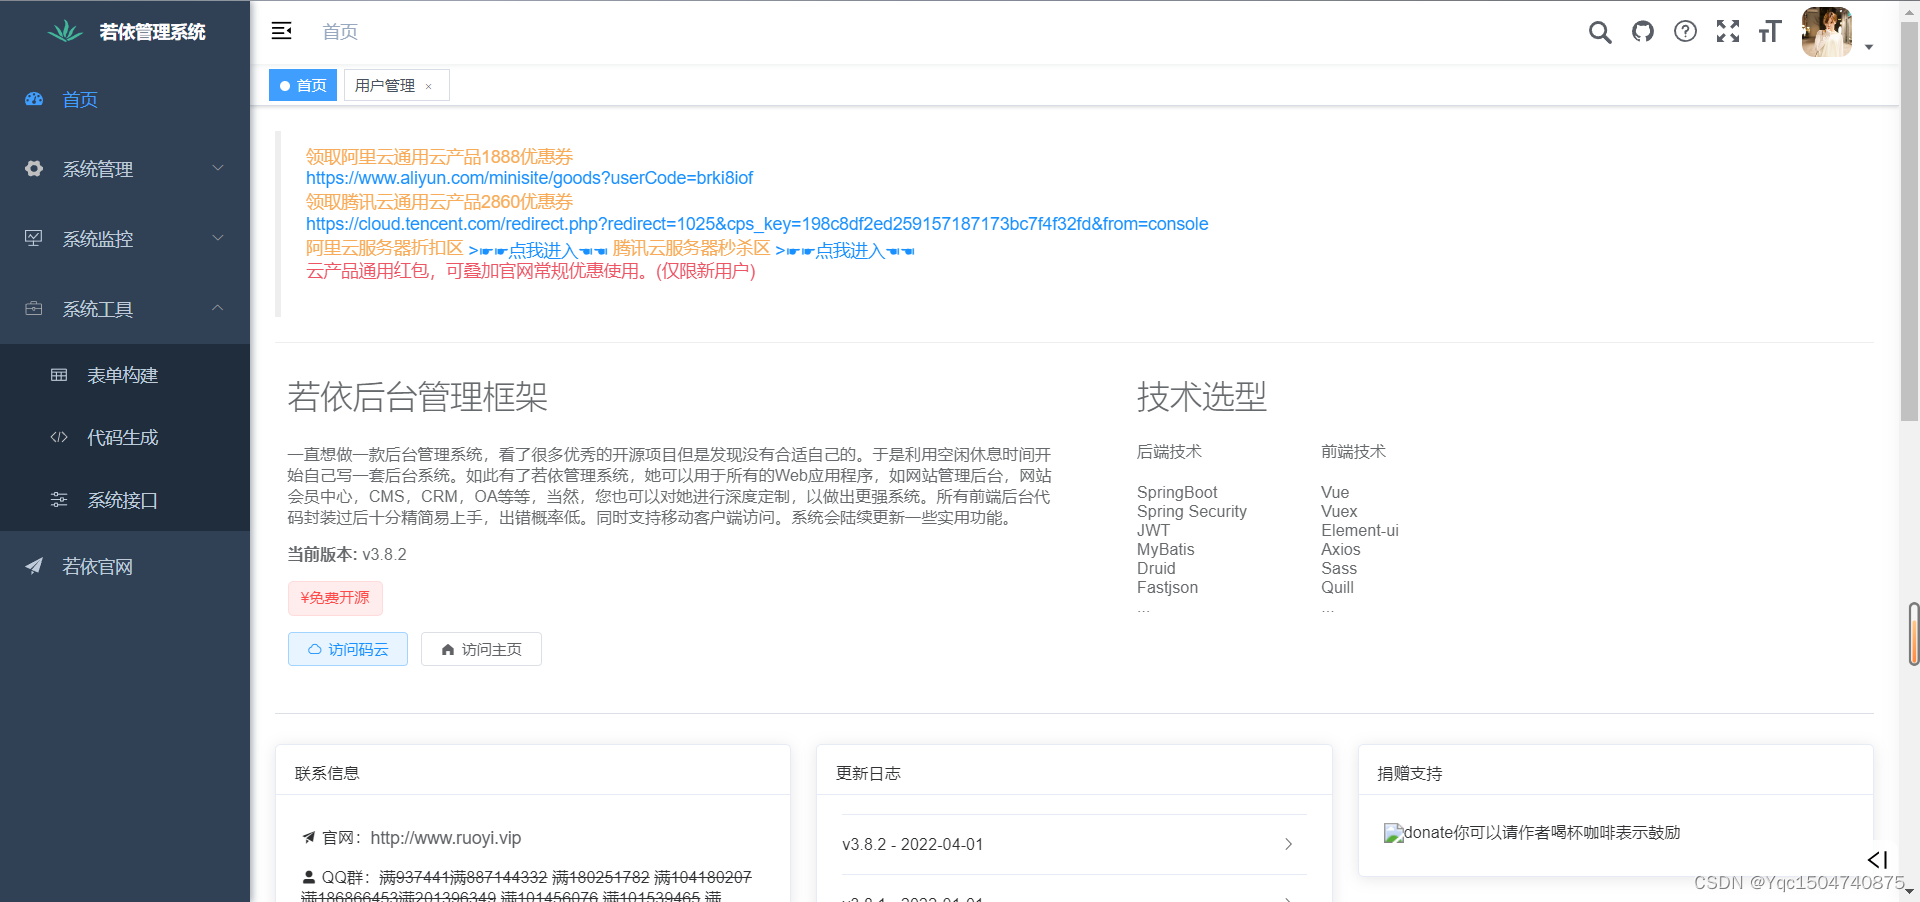Collapse the 系统工具 menu chevron
The width and height of the screenshot is (1920, 902).
point(218,308)
